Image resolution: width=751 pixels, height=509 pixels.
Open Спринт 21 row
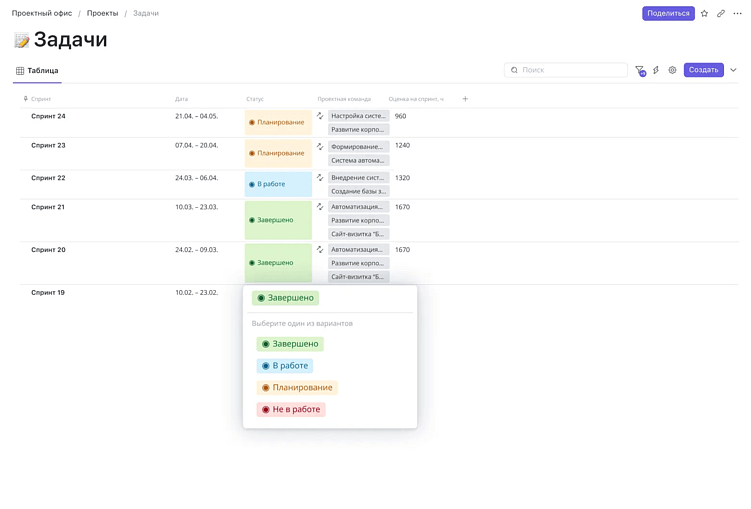(x=48, y=207)
